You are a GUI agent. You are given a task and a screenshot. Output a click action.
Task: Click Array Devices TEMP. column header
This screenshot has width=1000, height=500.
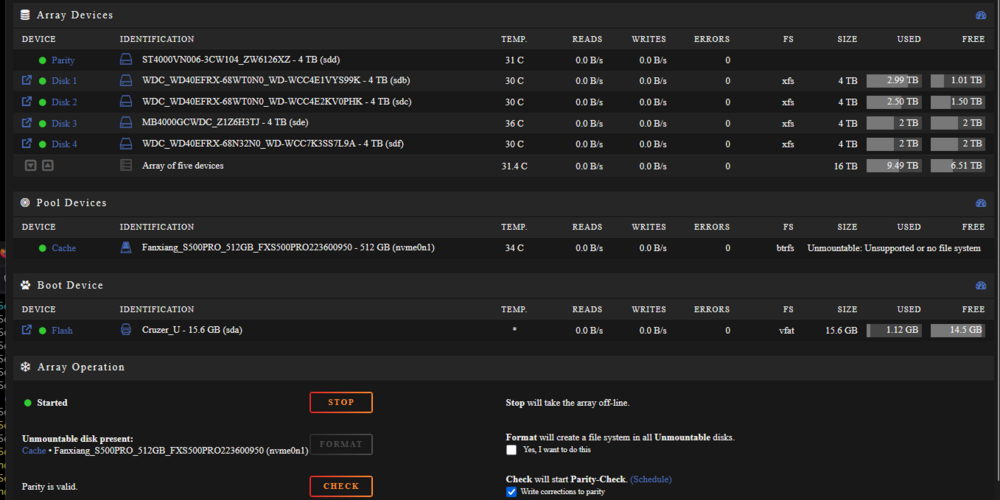click(x=514, y=39)
